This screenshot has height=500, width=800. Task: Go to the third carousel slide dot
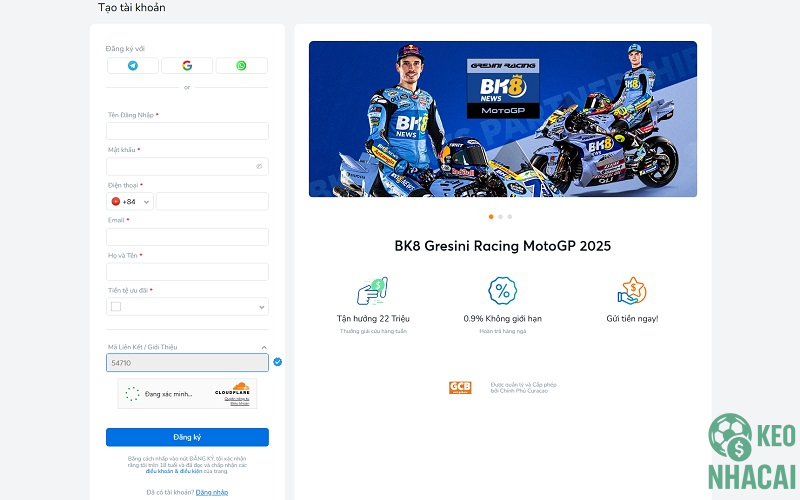point(509,216)
